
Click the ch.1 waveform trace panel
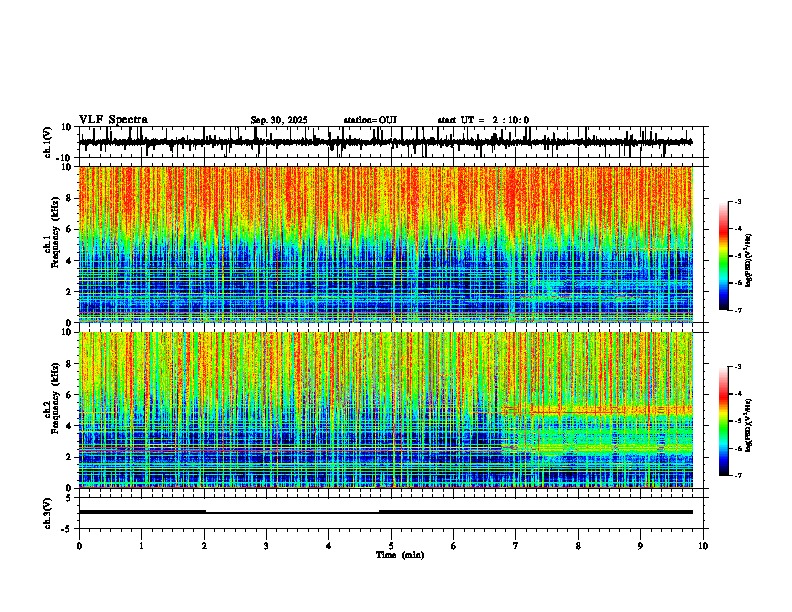point(393,142)
